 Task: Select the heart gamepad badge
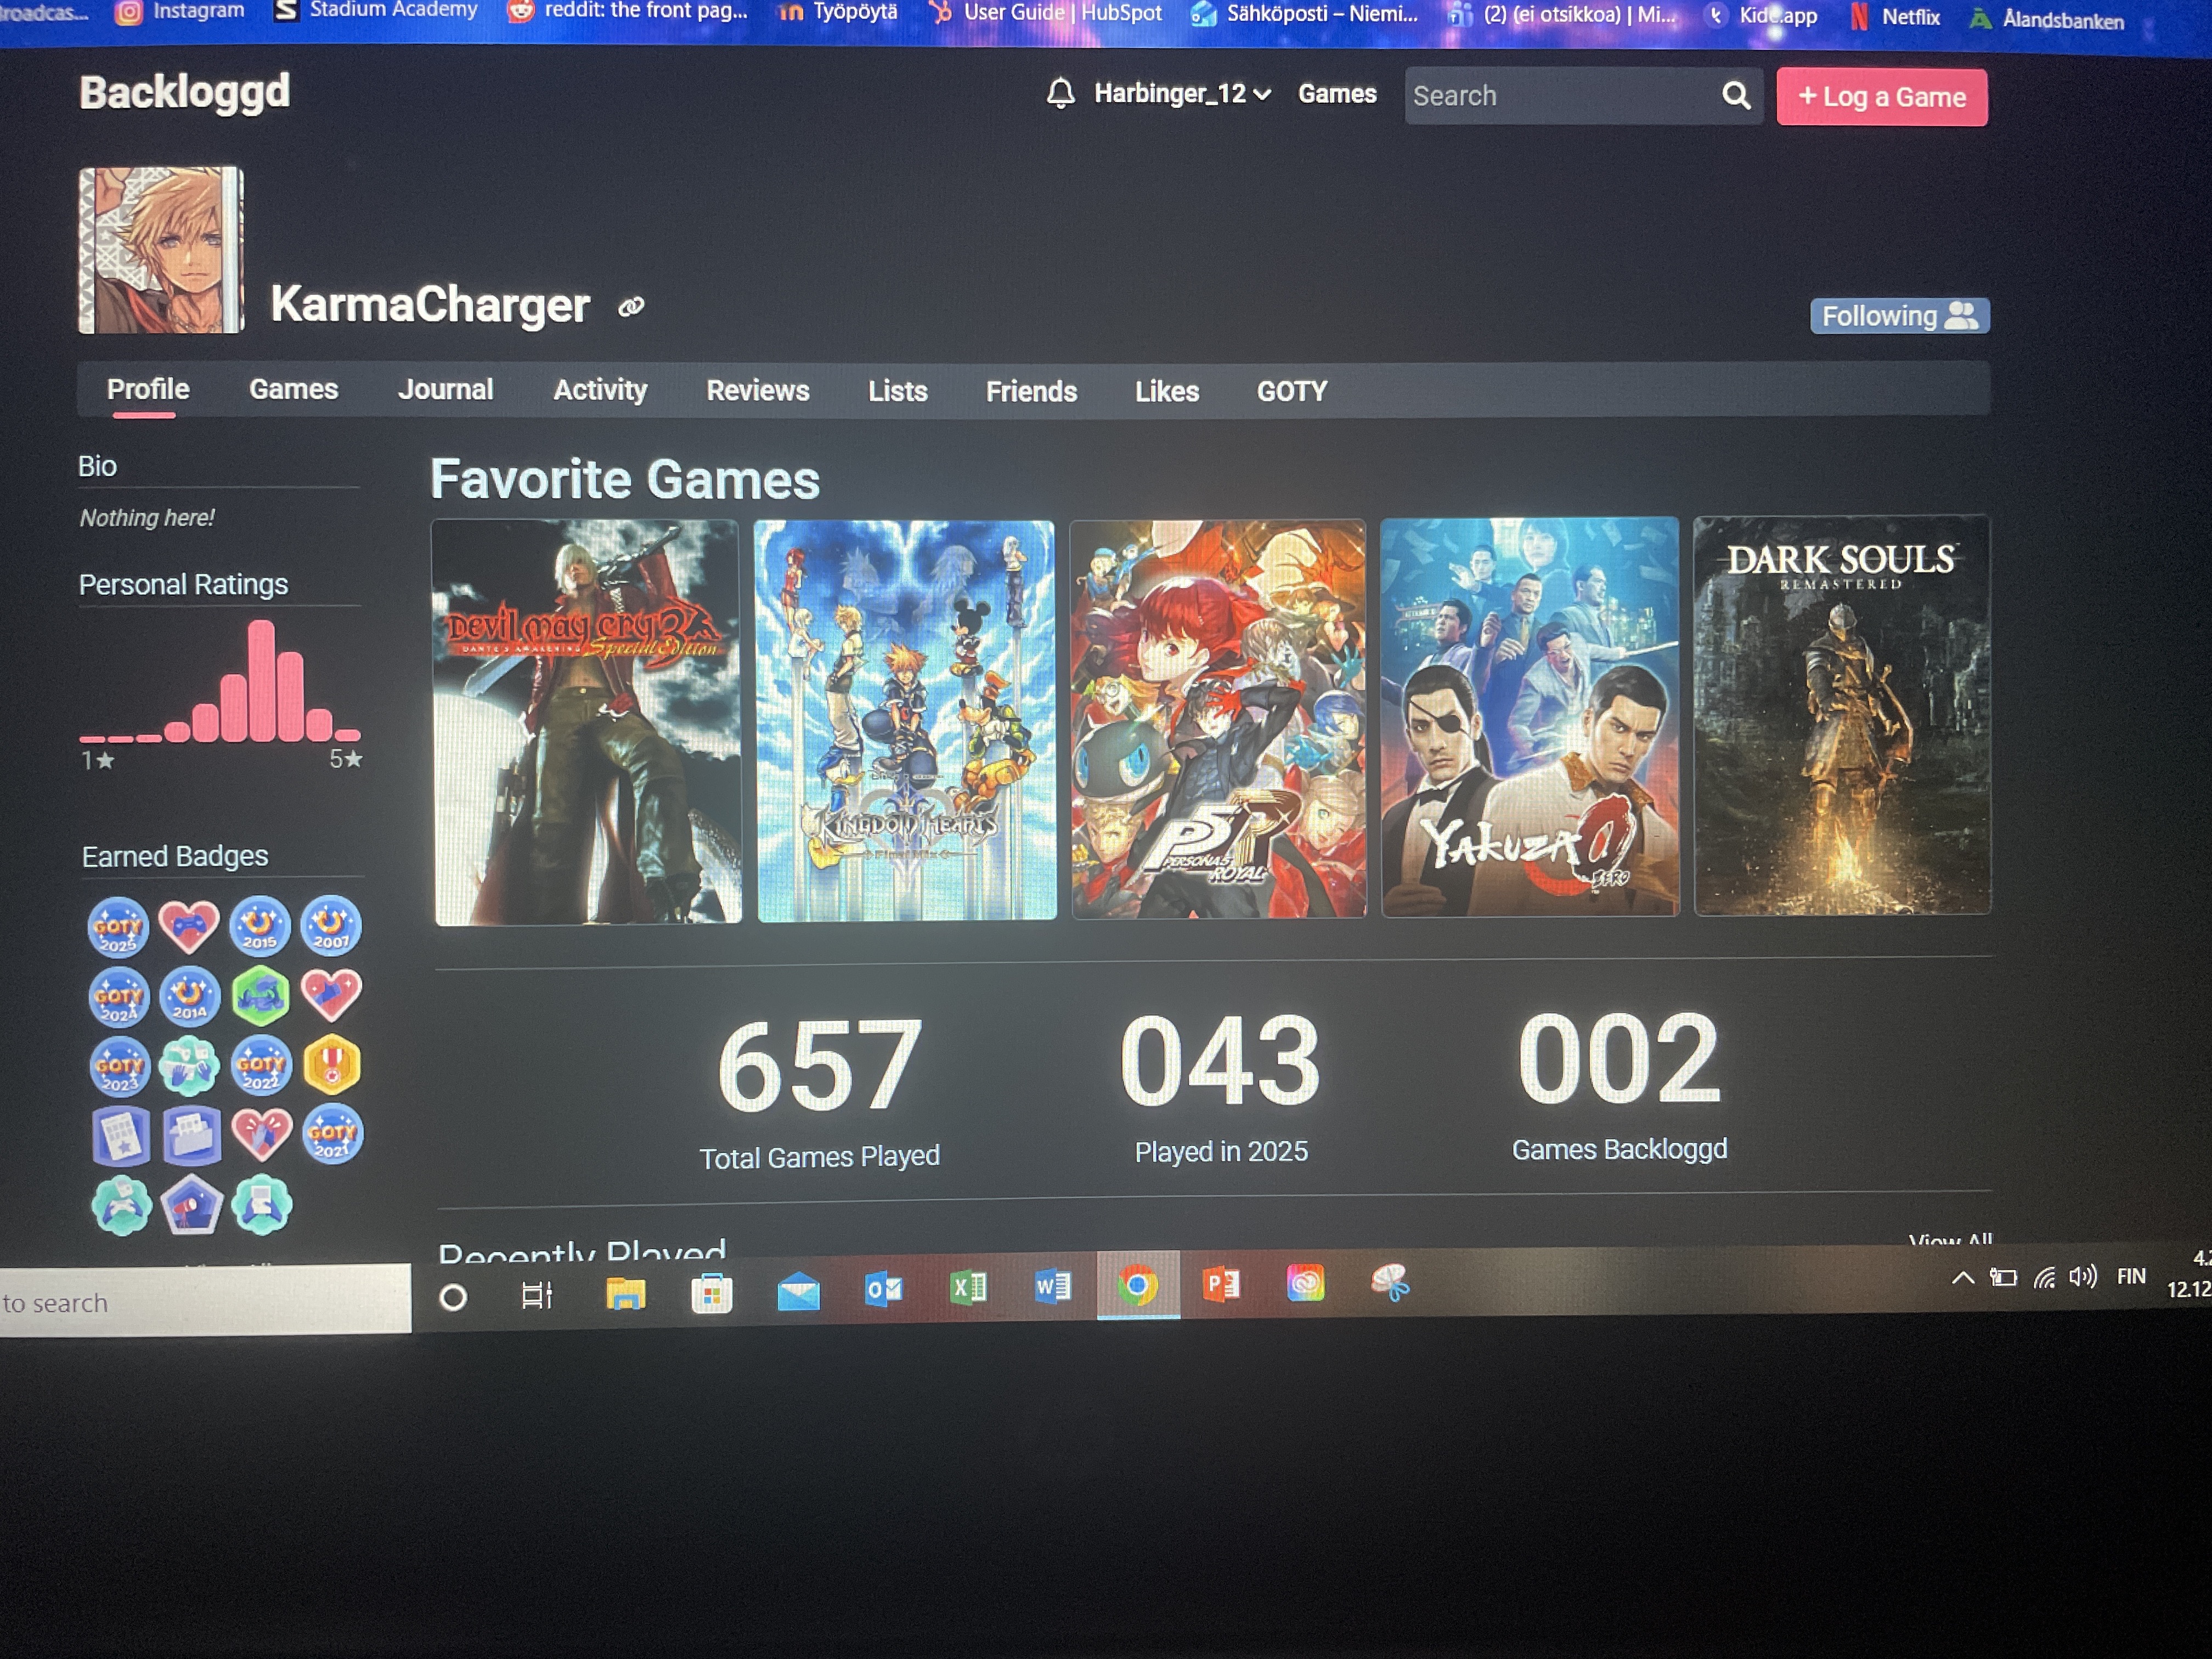189,926
